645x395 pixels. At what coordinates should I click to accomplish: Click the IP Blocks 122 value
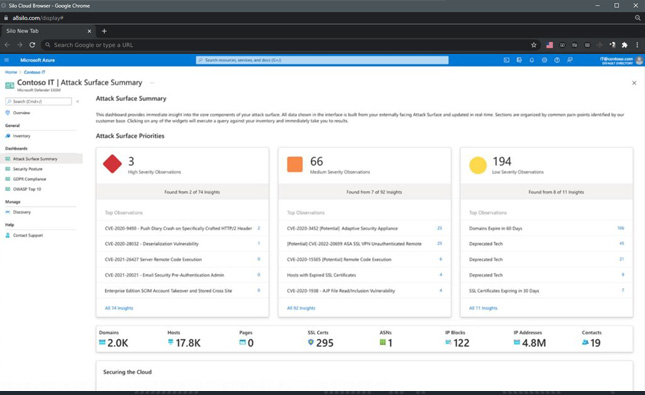tap(461, 343)
